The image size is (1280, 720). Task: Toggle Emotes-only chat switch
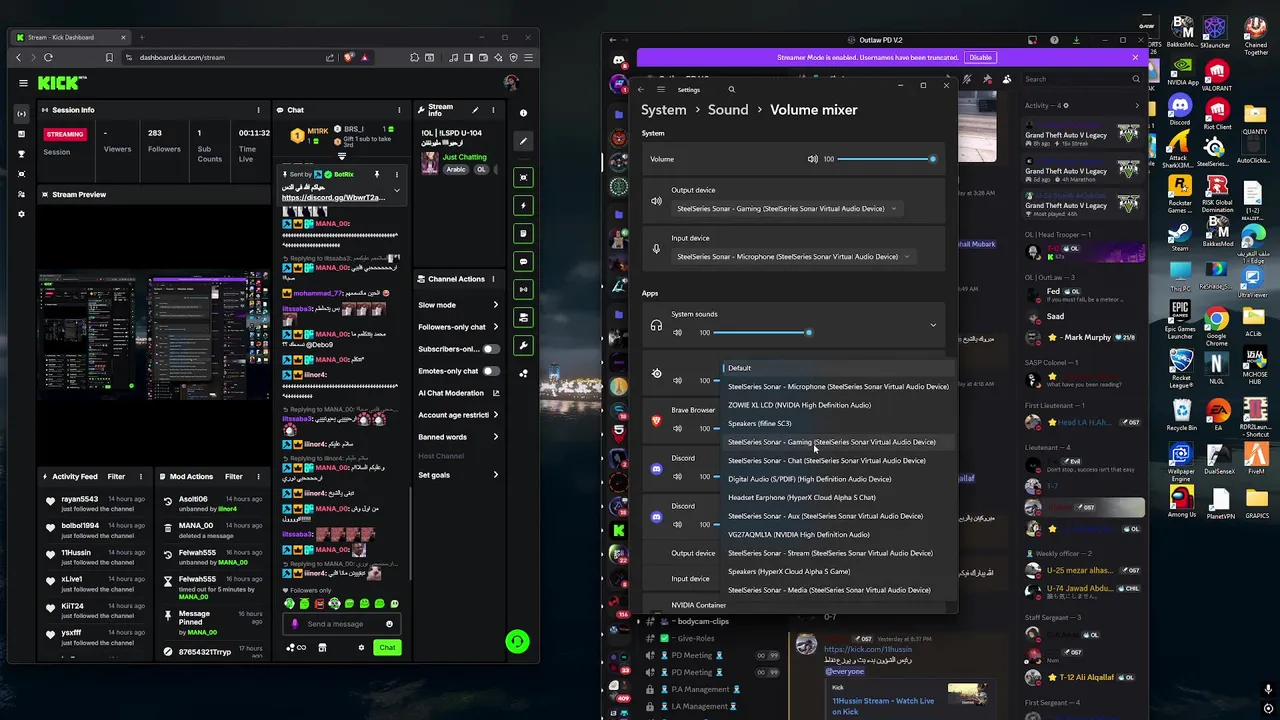click(x=490, y=371)
